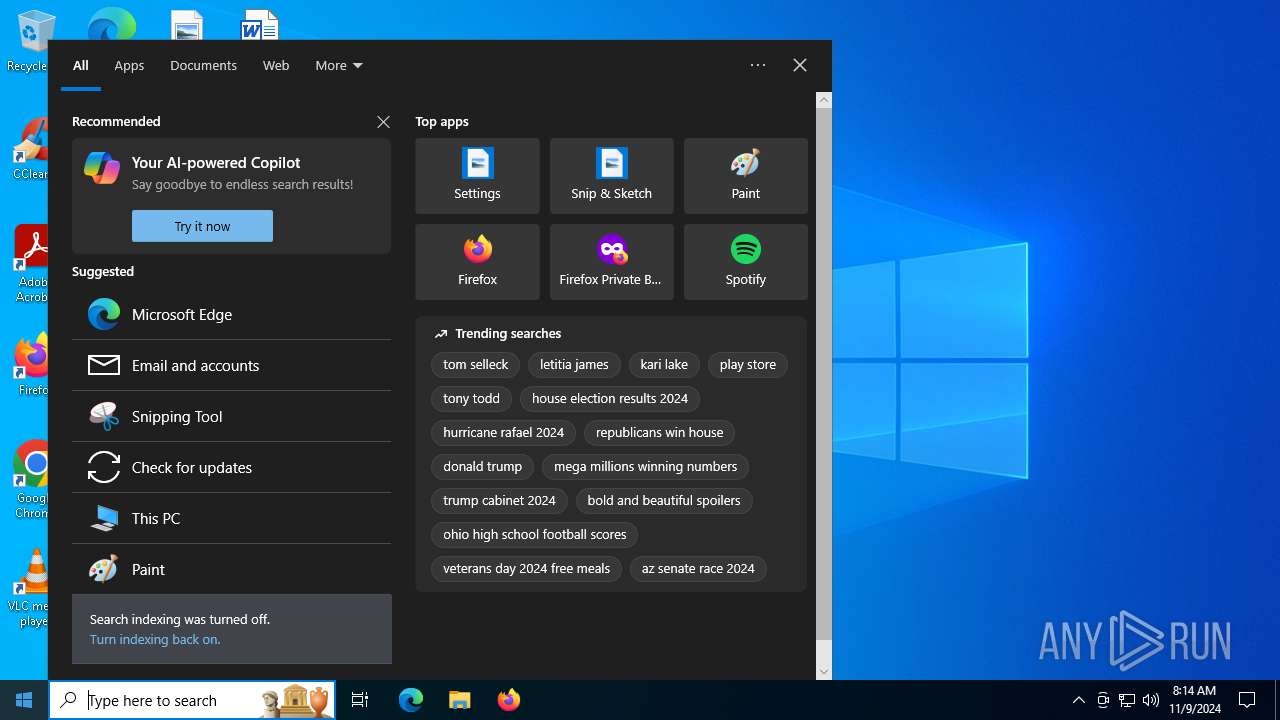The height and width of the screenshot is (720, 1280).
Task: Search 'az senate race 2024'
Action: pyautogui.click(x=698, y=569)
